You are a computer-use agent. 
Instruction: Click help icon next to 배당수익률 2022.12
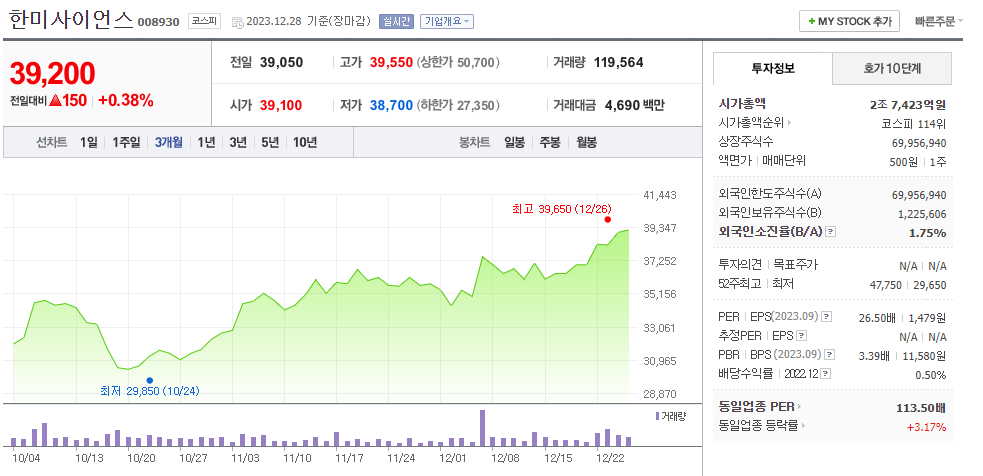pos(826,374)
